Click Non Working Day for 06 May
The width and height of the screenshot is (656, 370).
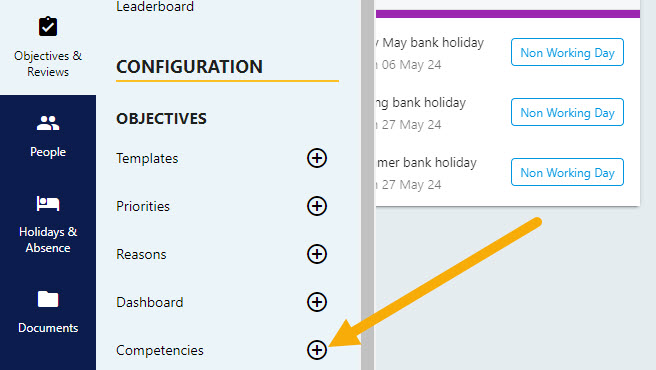tap(567, 52)
